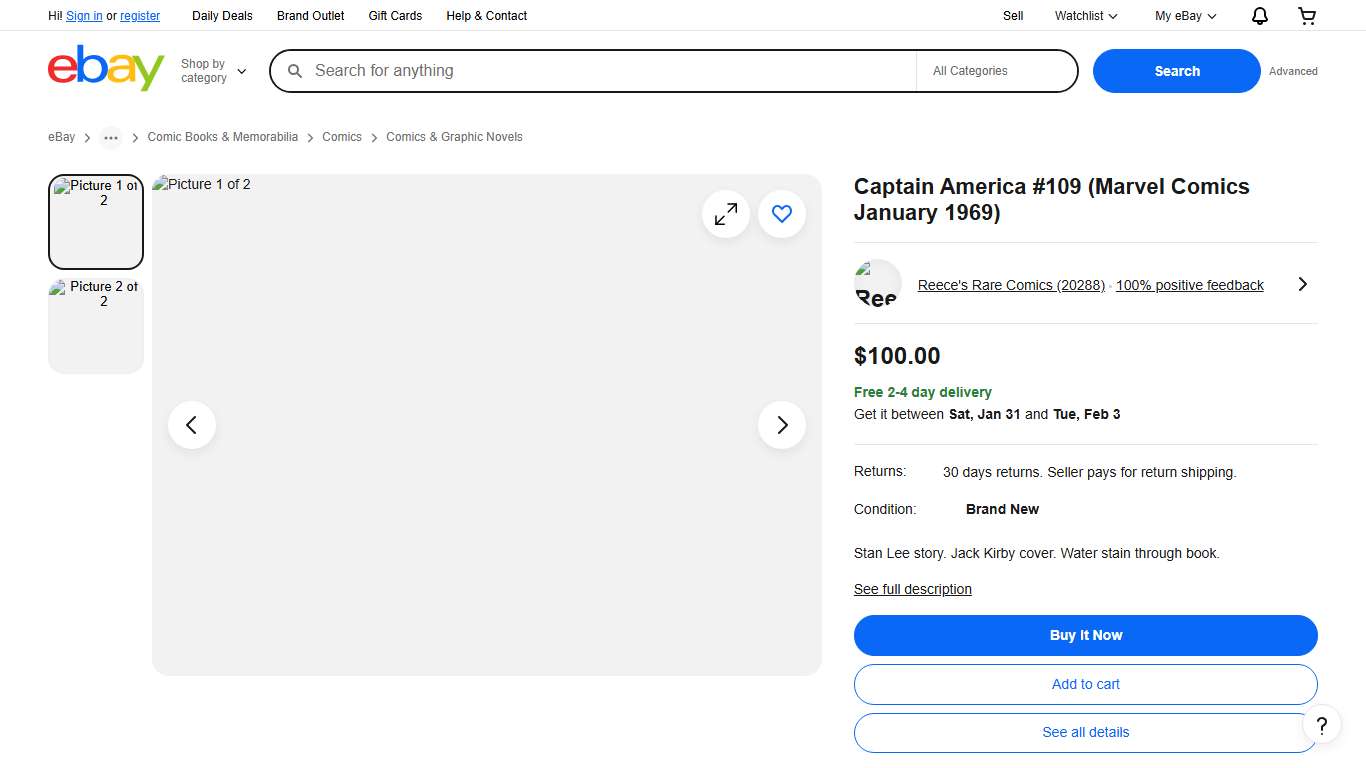Show the previous picture arrow

(x=192, y=425)
